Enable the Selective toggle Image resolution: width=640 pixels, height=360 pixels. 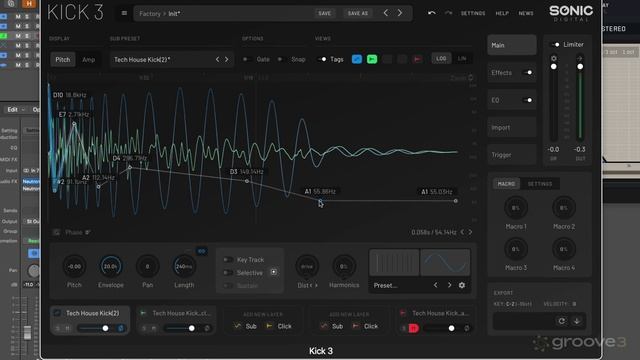tap(228, 273)
